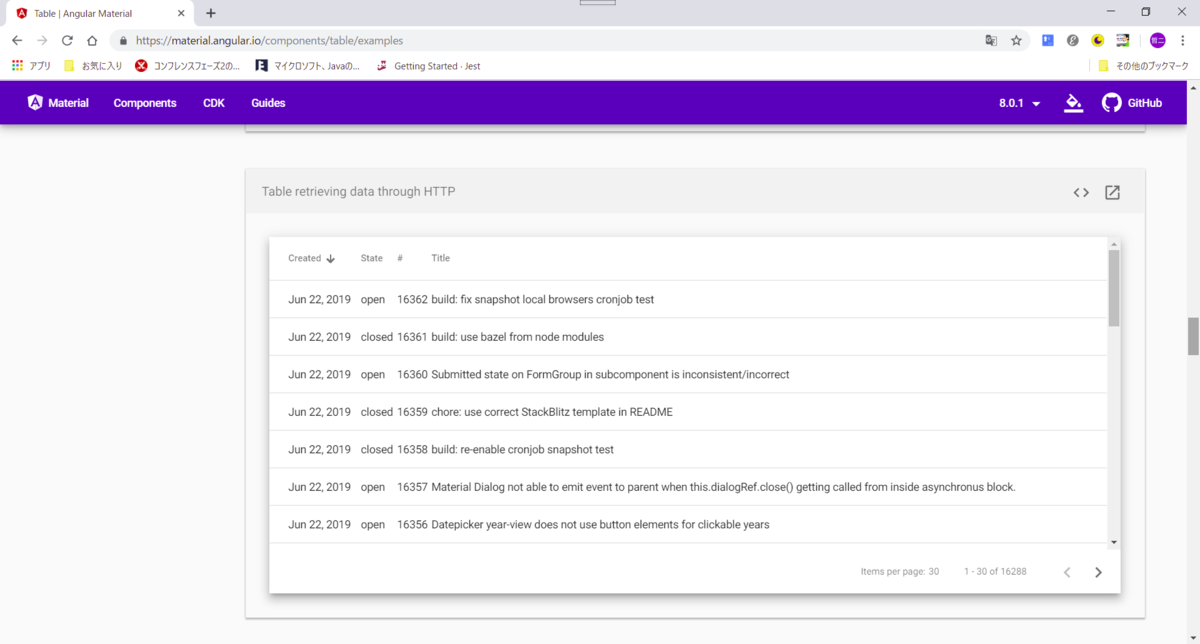Viewport: 1200px width, 644px height.
Task: Click the Chrome profile avatar icon
Action: coord(1156,40)
